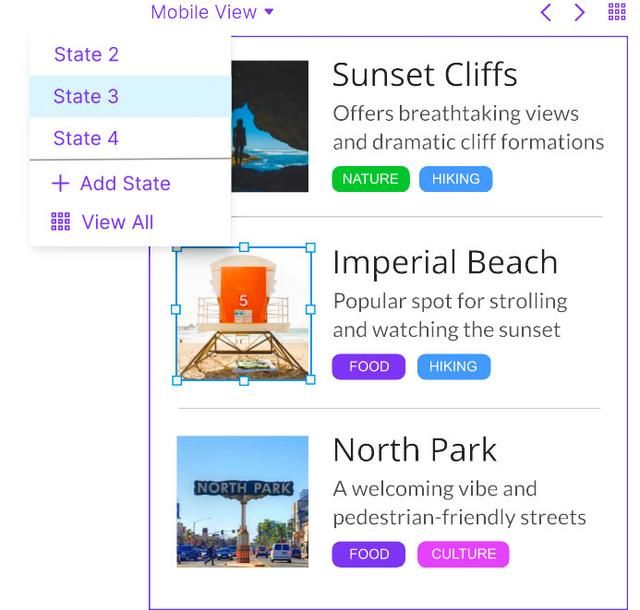The image size is (640, 610).
Task: Click the pink CULTURE tag
Action: click(x=464, y=554)
